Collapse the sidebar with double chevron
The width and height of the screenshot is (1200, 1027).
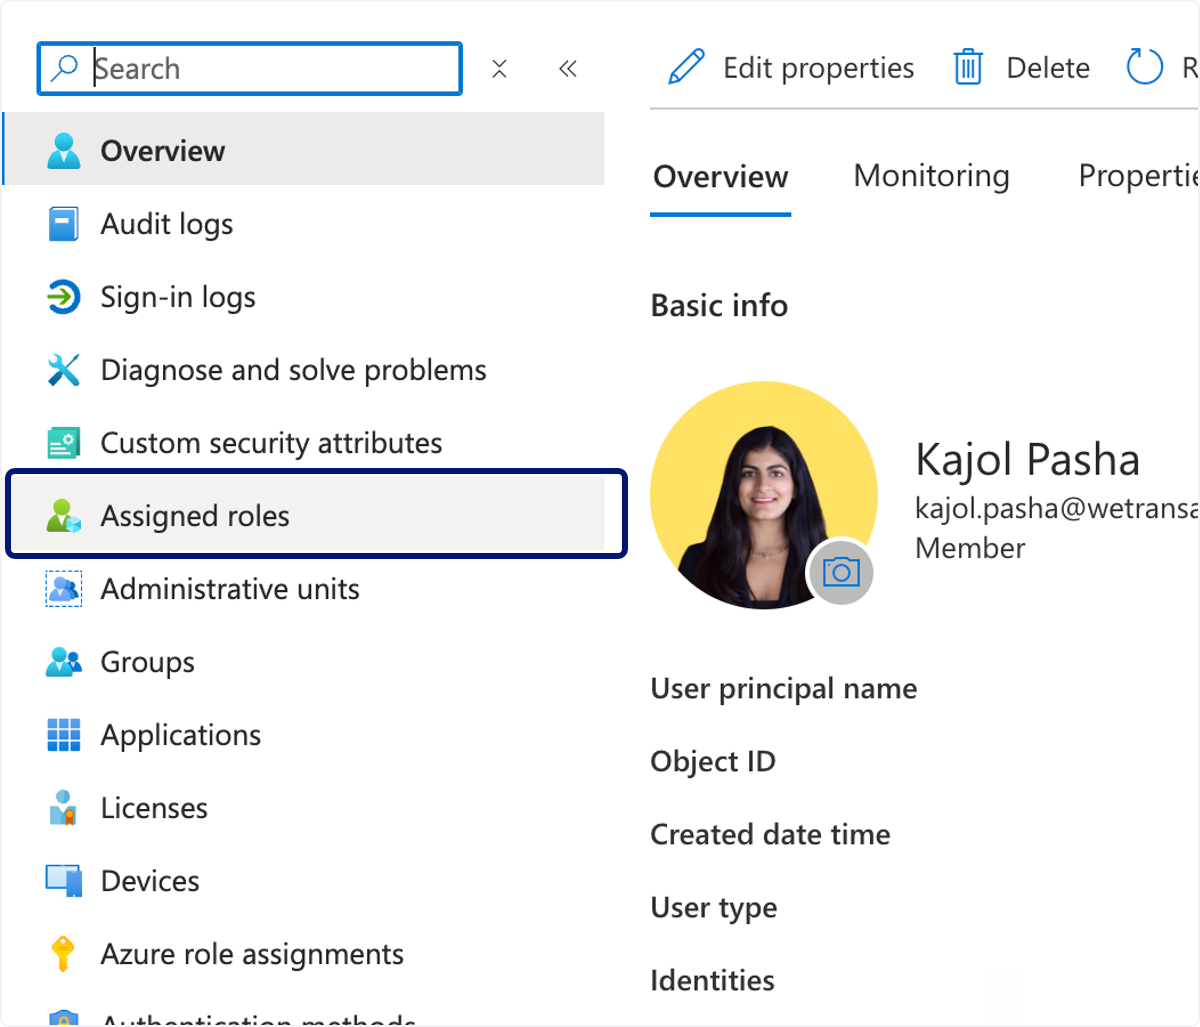tap(568, 68)
